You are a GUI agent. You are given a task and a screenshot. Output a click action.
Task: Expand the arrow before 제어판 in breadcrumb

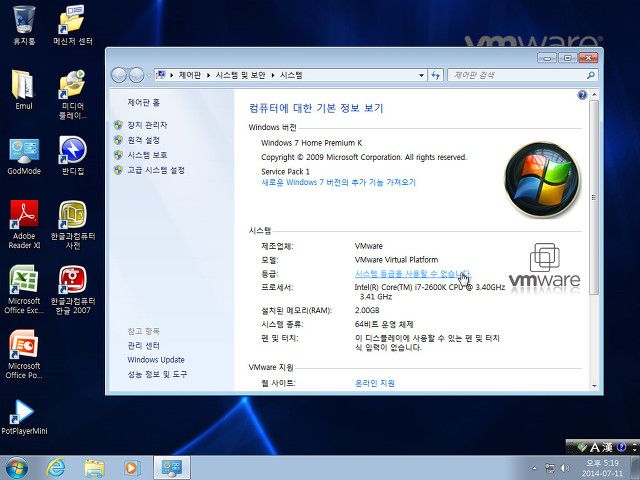(x=171, y=75)
